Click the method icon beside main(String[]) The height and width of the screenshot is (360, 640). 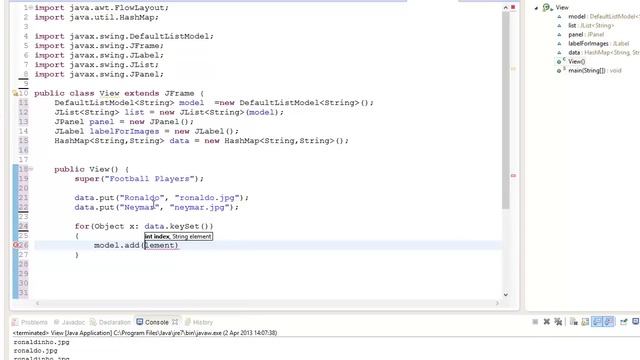560,70
